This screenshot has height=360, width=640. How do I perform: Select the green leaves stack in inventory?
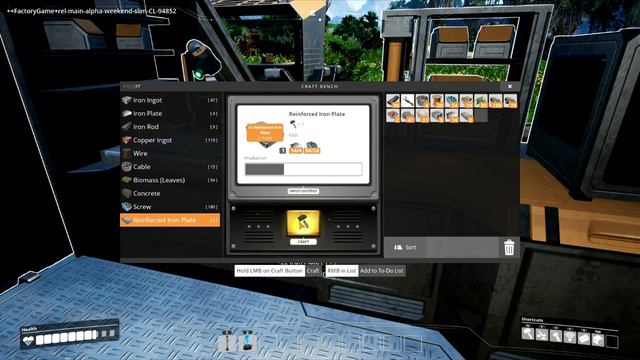tap(481, 101)
